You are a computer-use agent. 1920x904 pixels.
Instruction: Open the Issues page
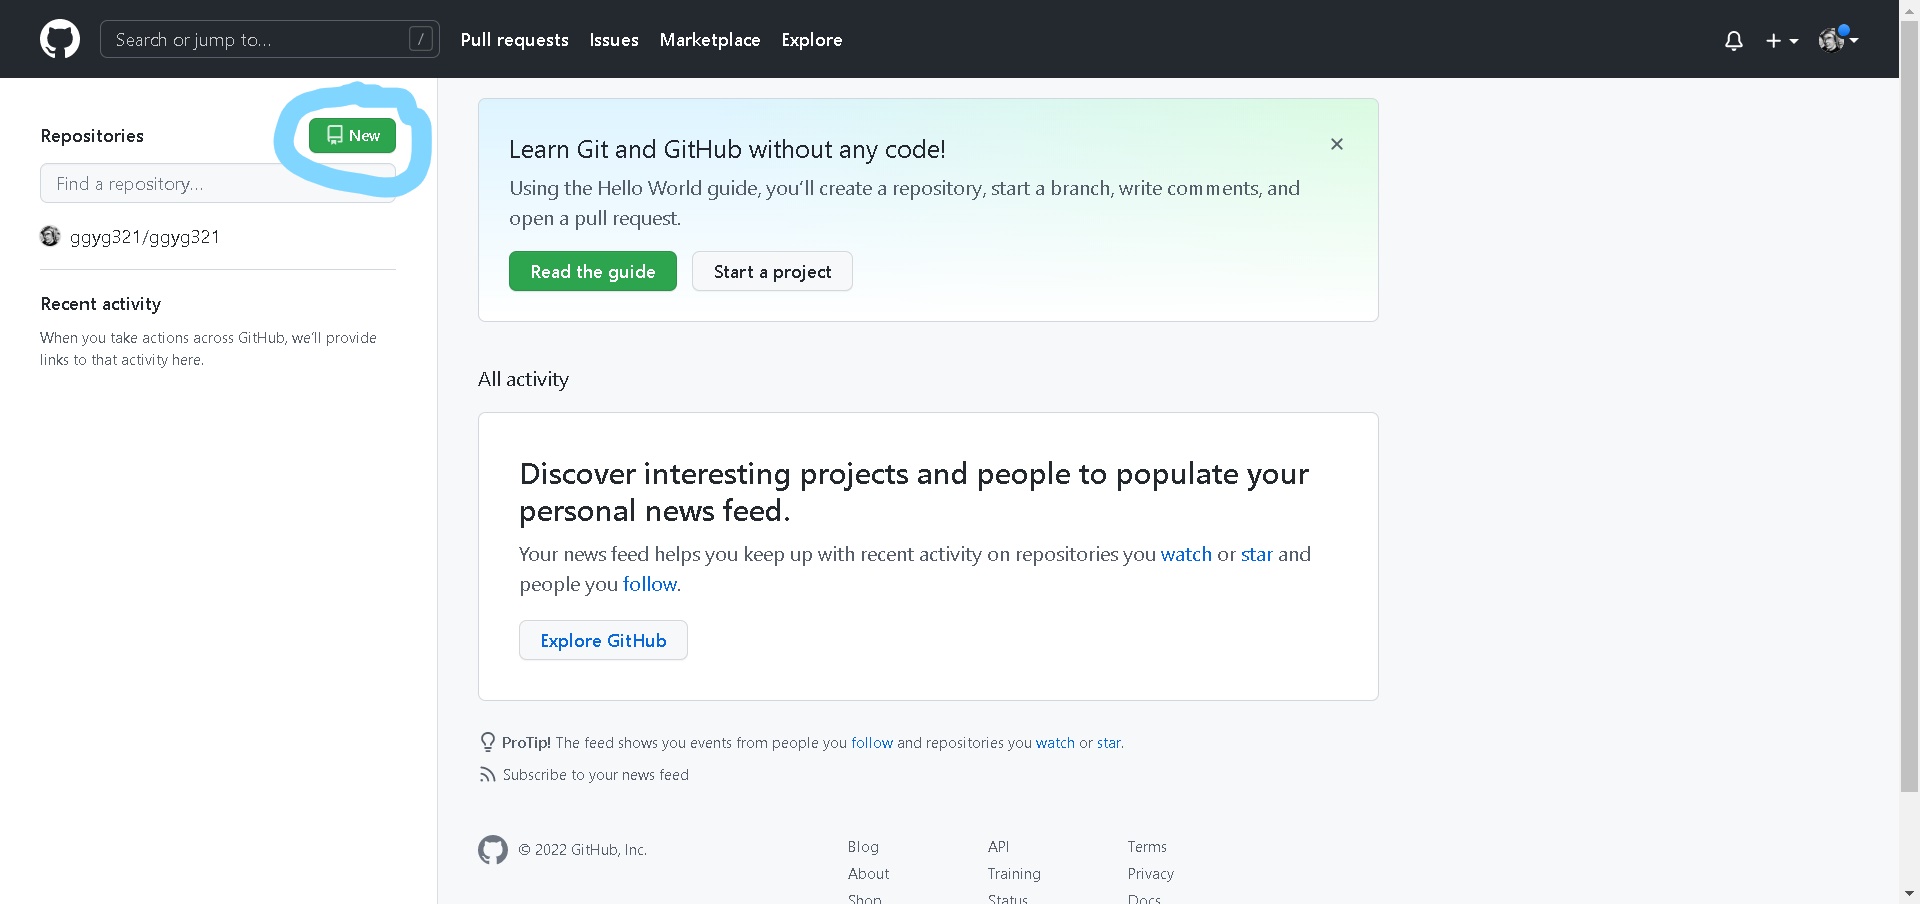[x=614, y=40]
